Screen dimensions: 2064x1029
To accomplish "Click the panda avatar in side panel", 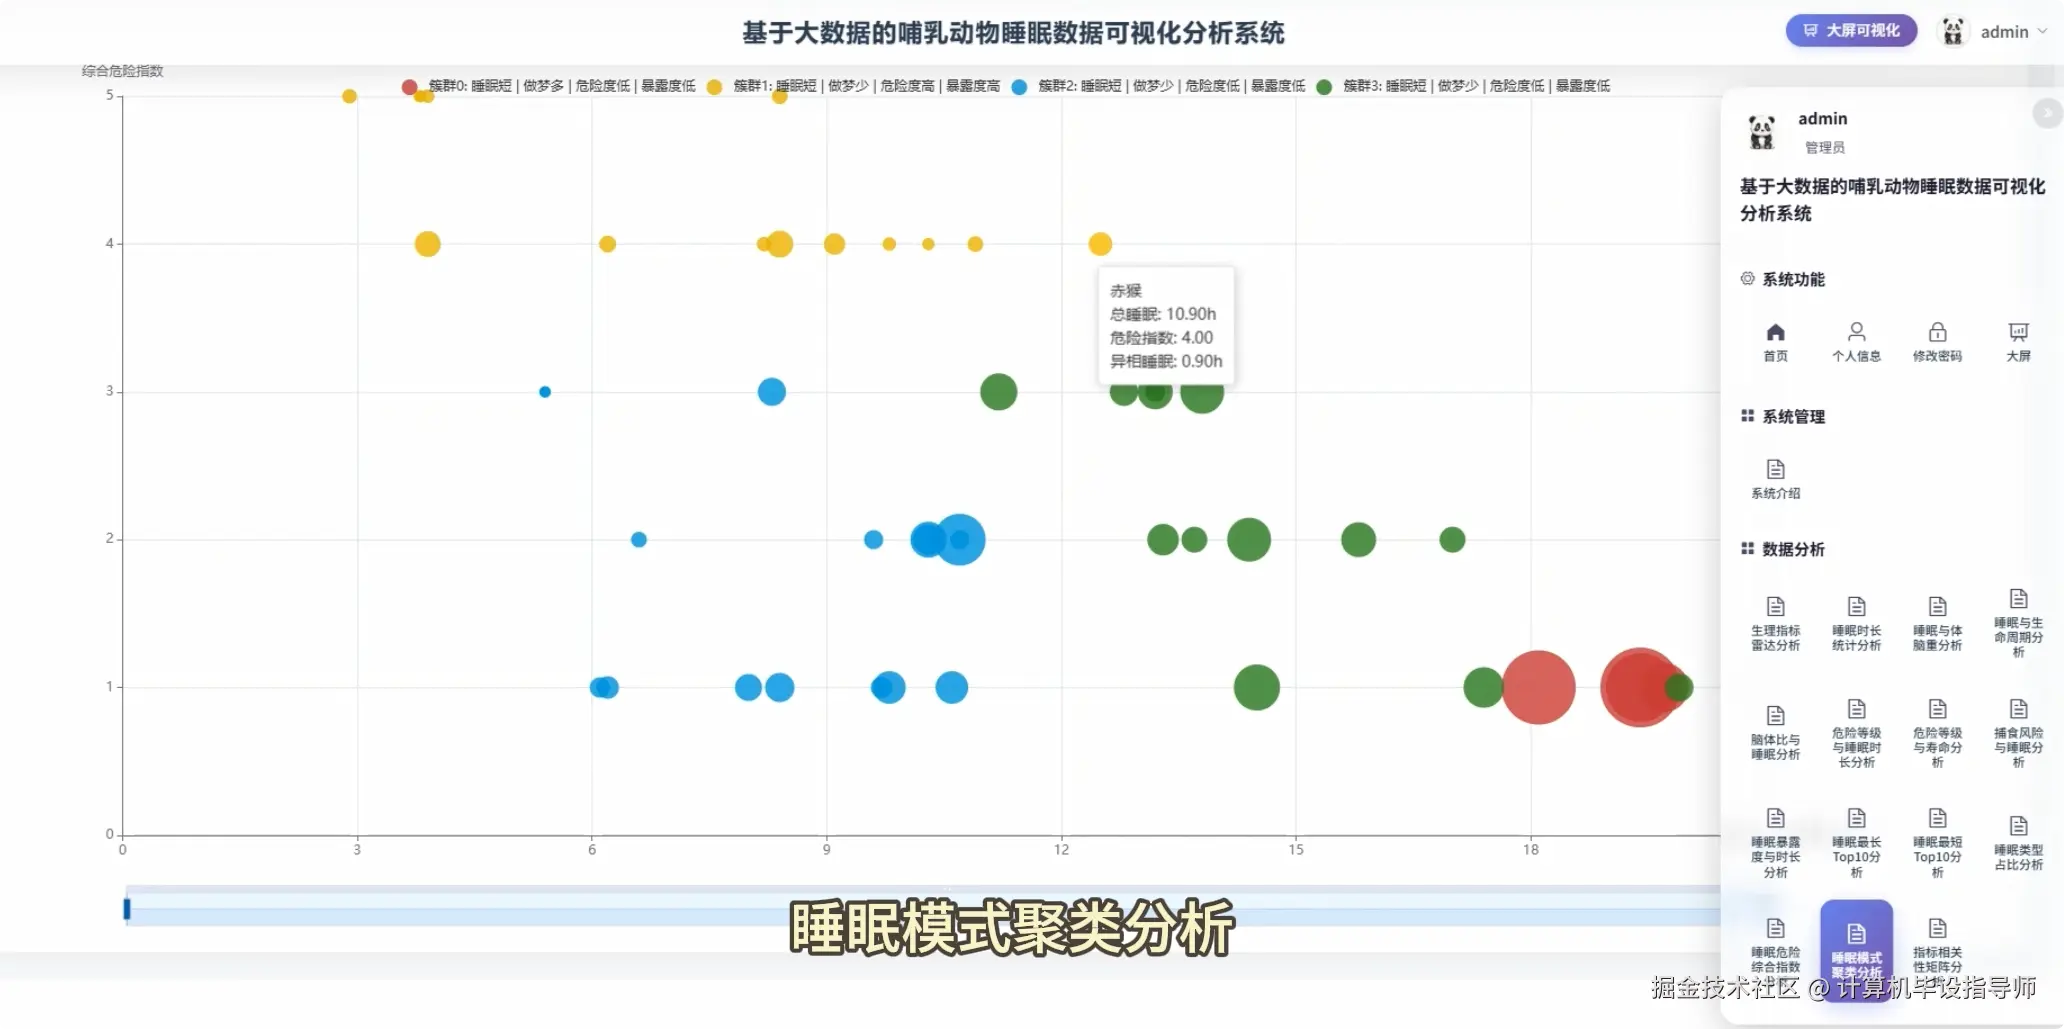I will pos(1761,132).
